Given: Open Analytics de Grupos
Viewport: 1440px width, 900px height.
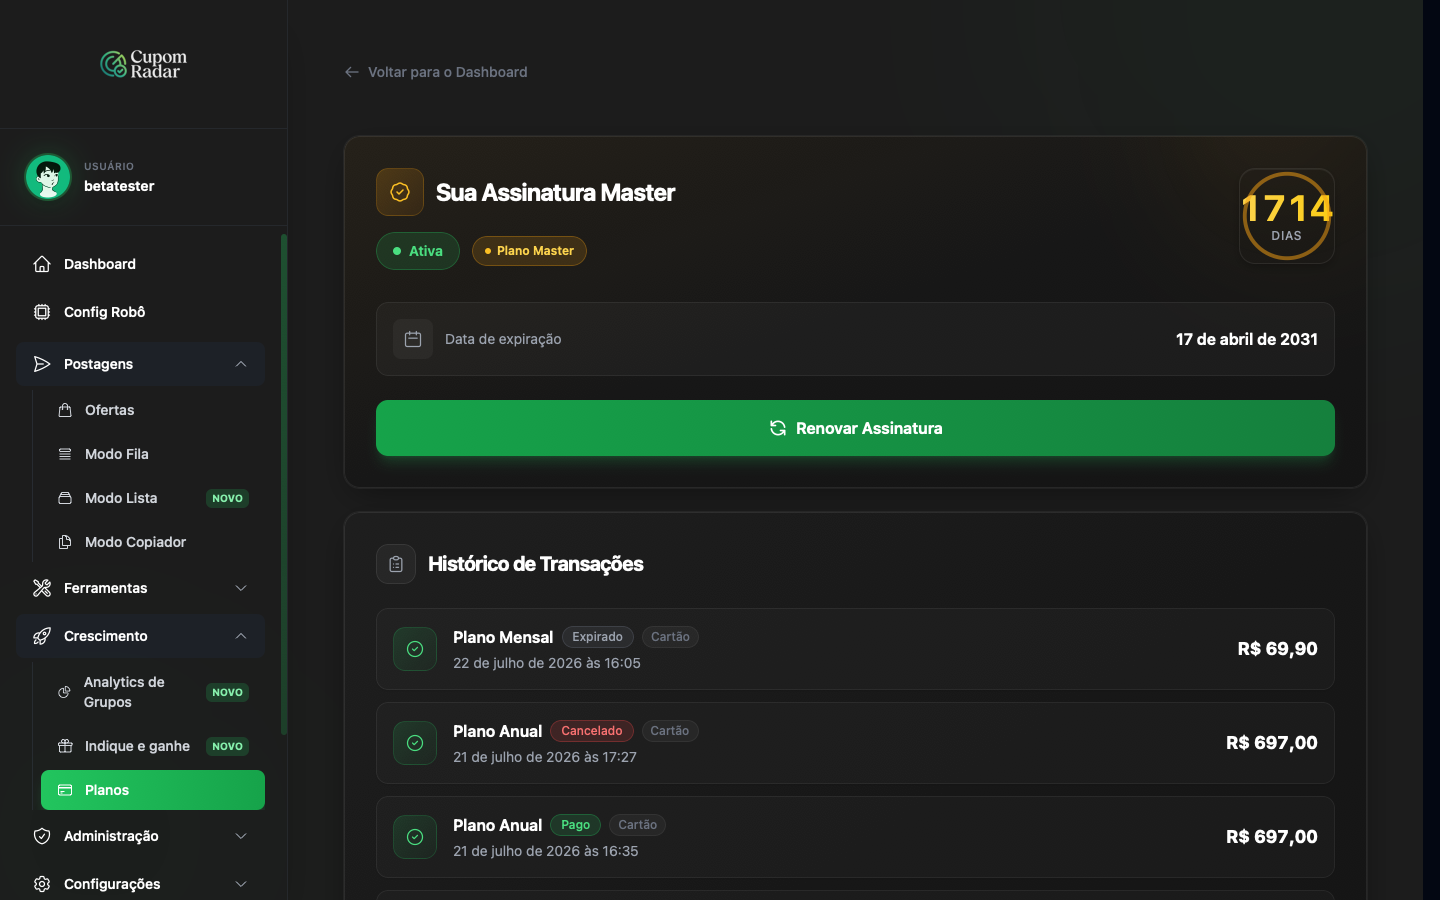Looking at the screenshot, I should point(153,692).
